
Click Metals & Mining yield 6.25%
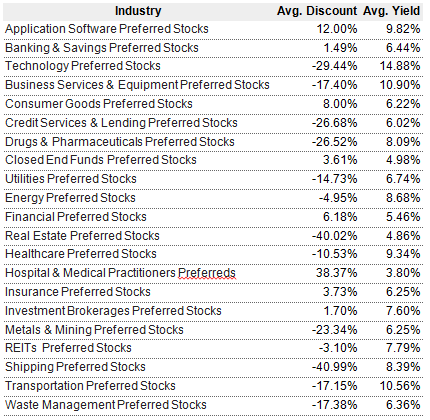(x=403, y=330)
